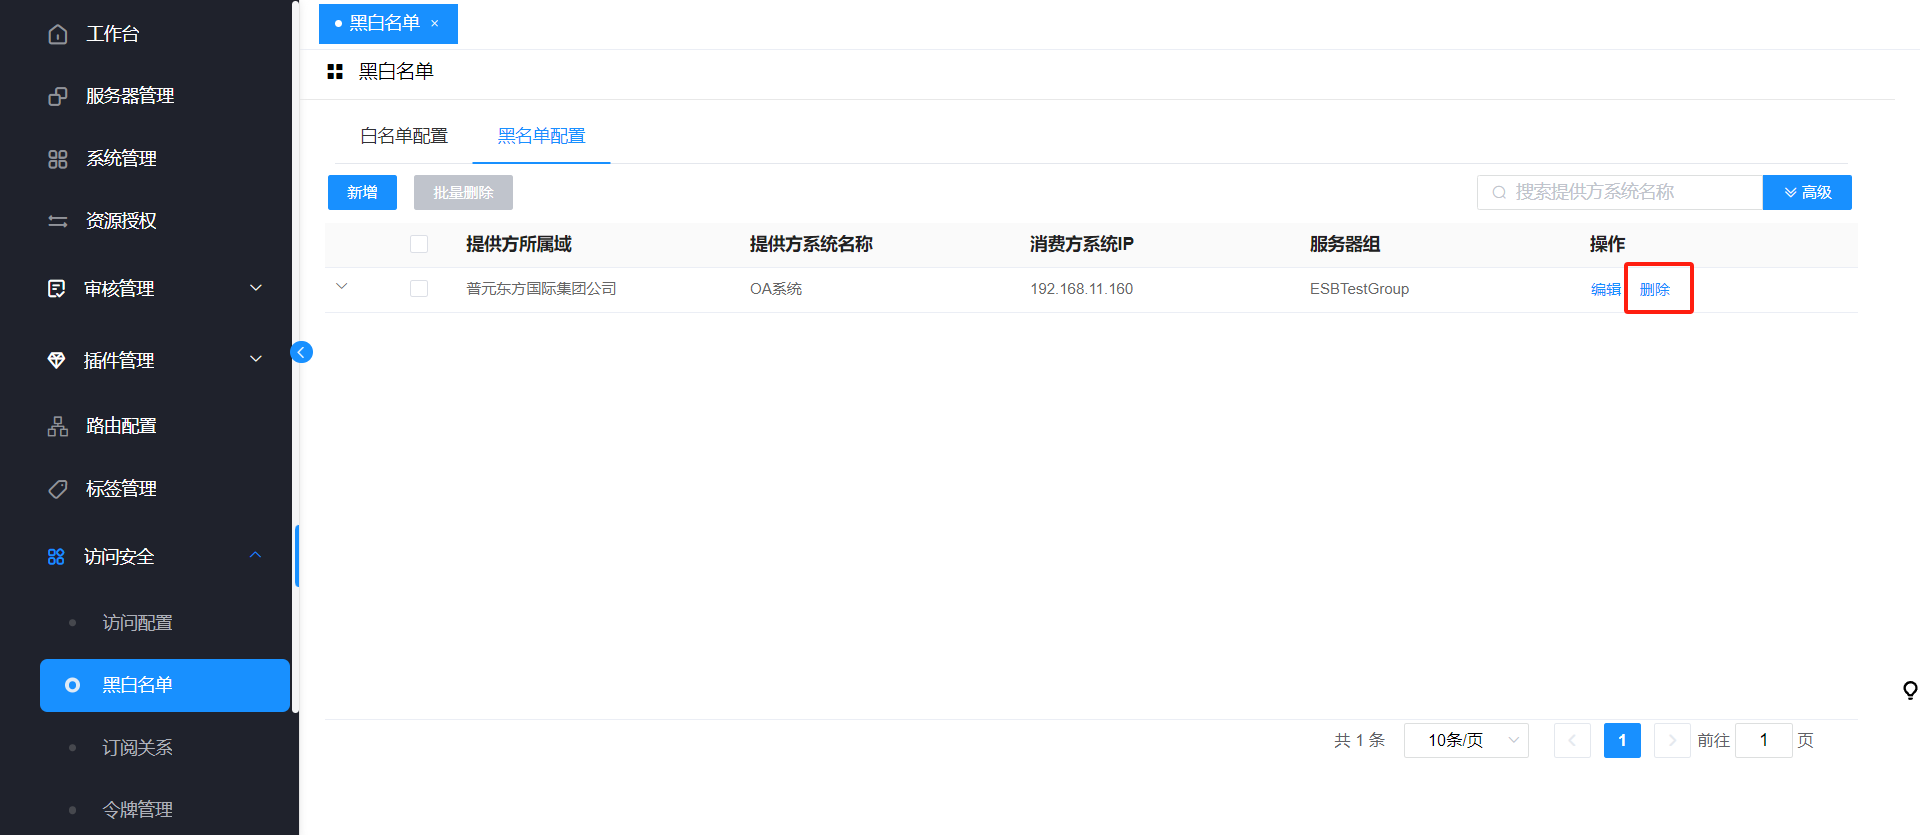Open the 10条/页 page size dropdown

pos(1466,740)
